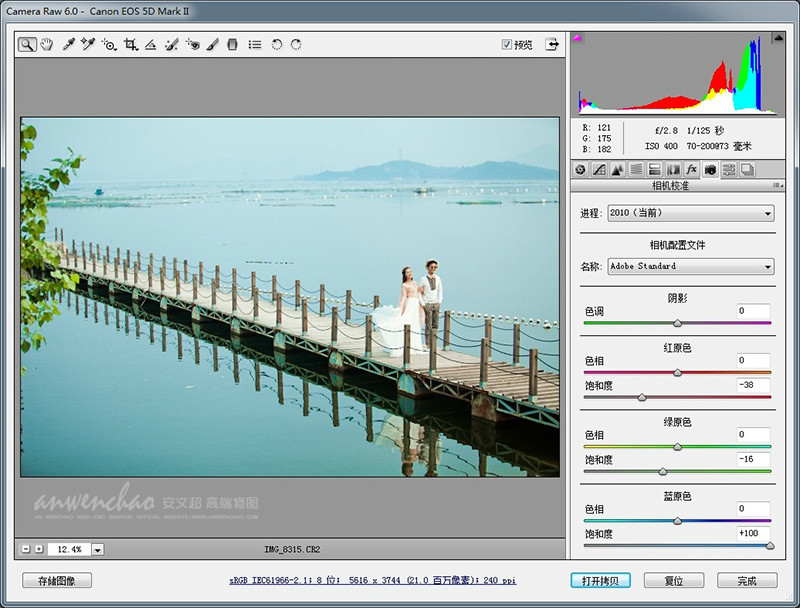The image size is (800, 608).
Task: Click the 打开拷贝 button
Action: coord(600,580)
